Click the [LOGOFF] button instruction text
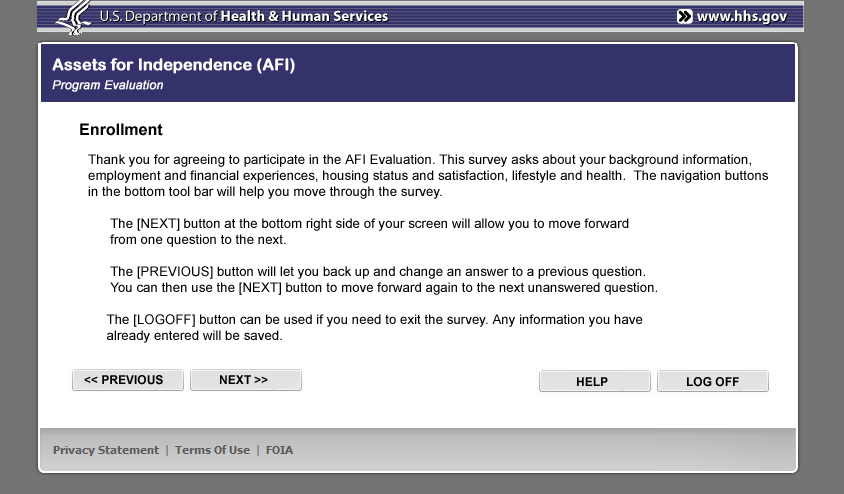 pos(374,328)
